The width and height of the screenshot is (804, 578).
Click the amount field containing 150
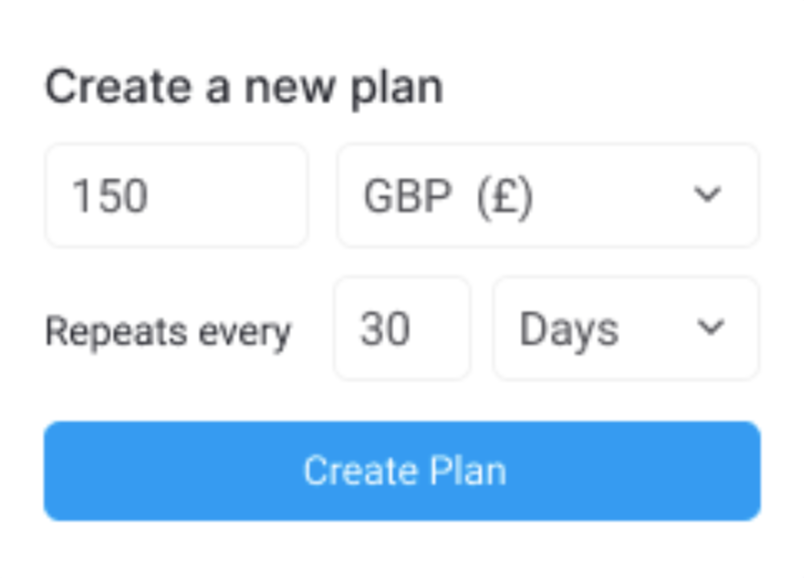click(x=176, y=195)
